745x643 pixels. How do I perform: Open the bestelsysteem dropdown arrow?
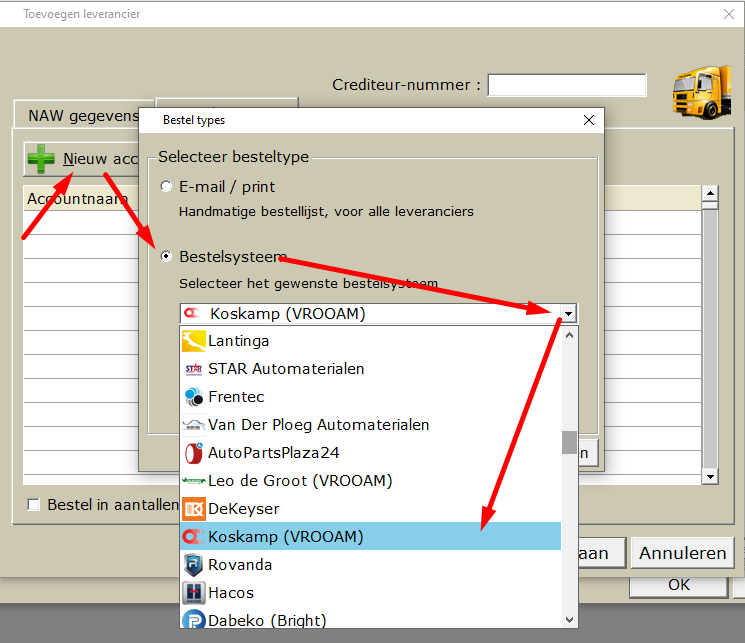pos(568,314)
